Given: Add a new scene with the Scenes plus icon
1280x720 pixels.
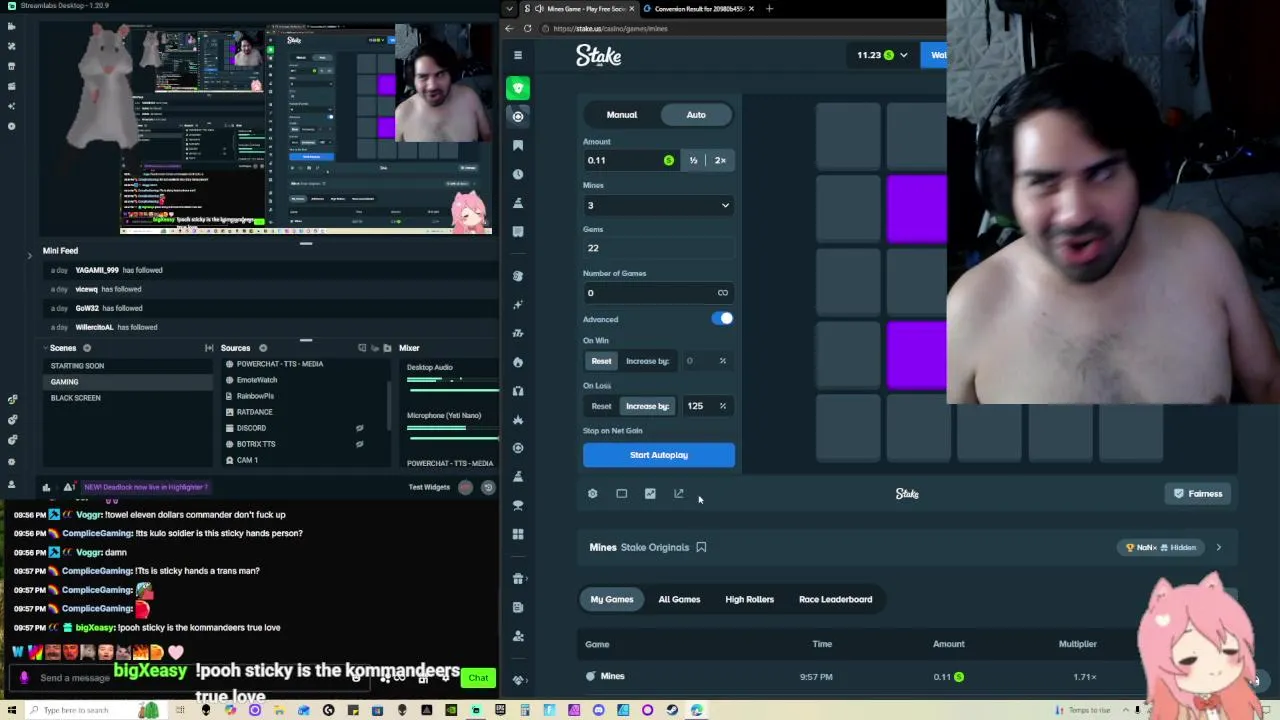Looking at the screenshot, I should click(x=87, y=348).
